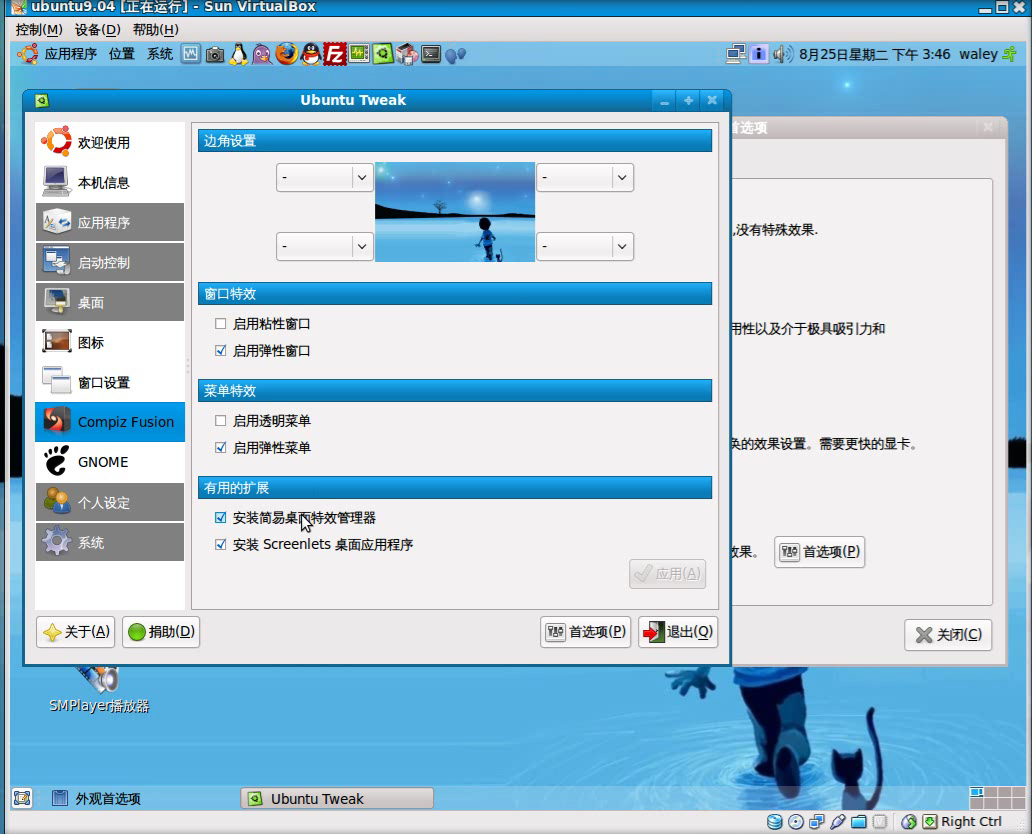Open the top-left corner action dropdown
The image size is (1032, 834).
pos(324,178)
